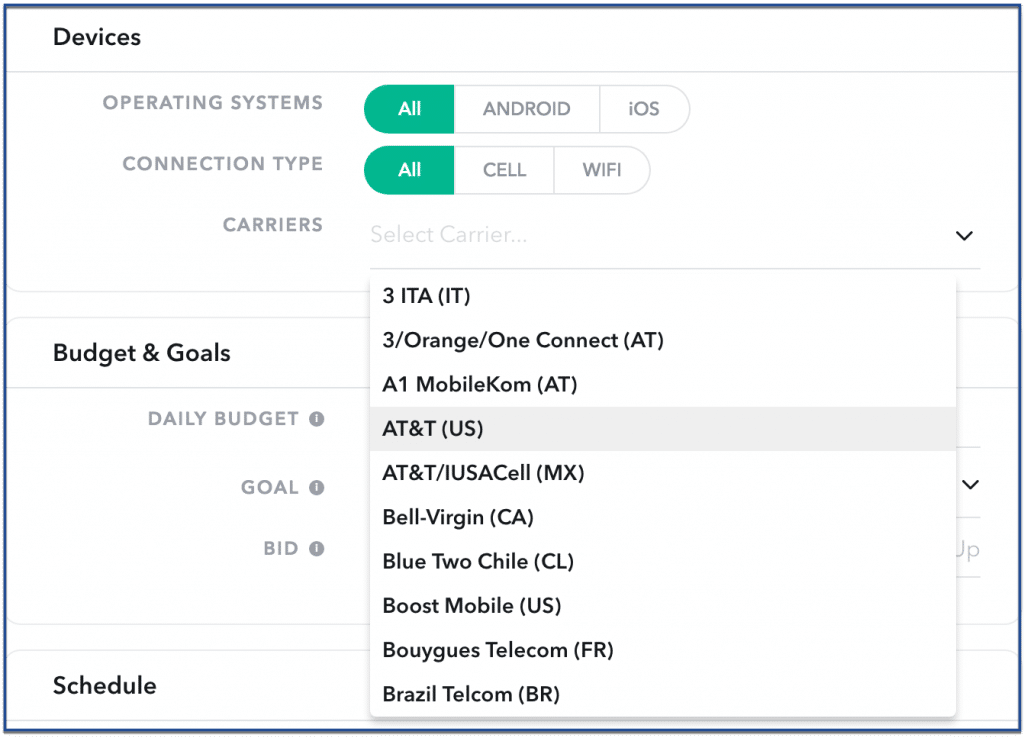Choose WIFI connection type

601,170
